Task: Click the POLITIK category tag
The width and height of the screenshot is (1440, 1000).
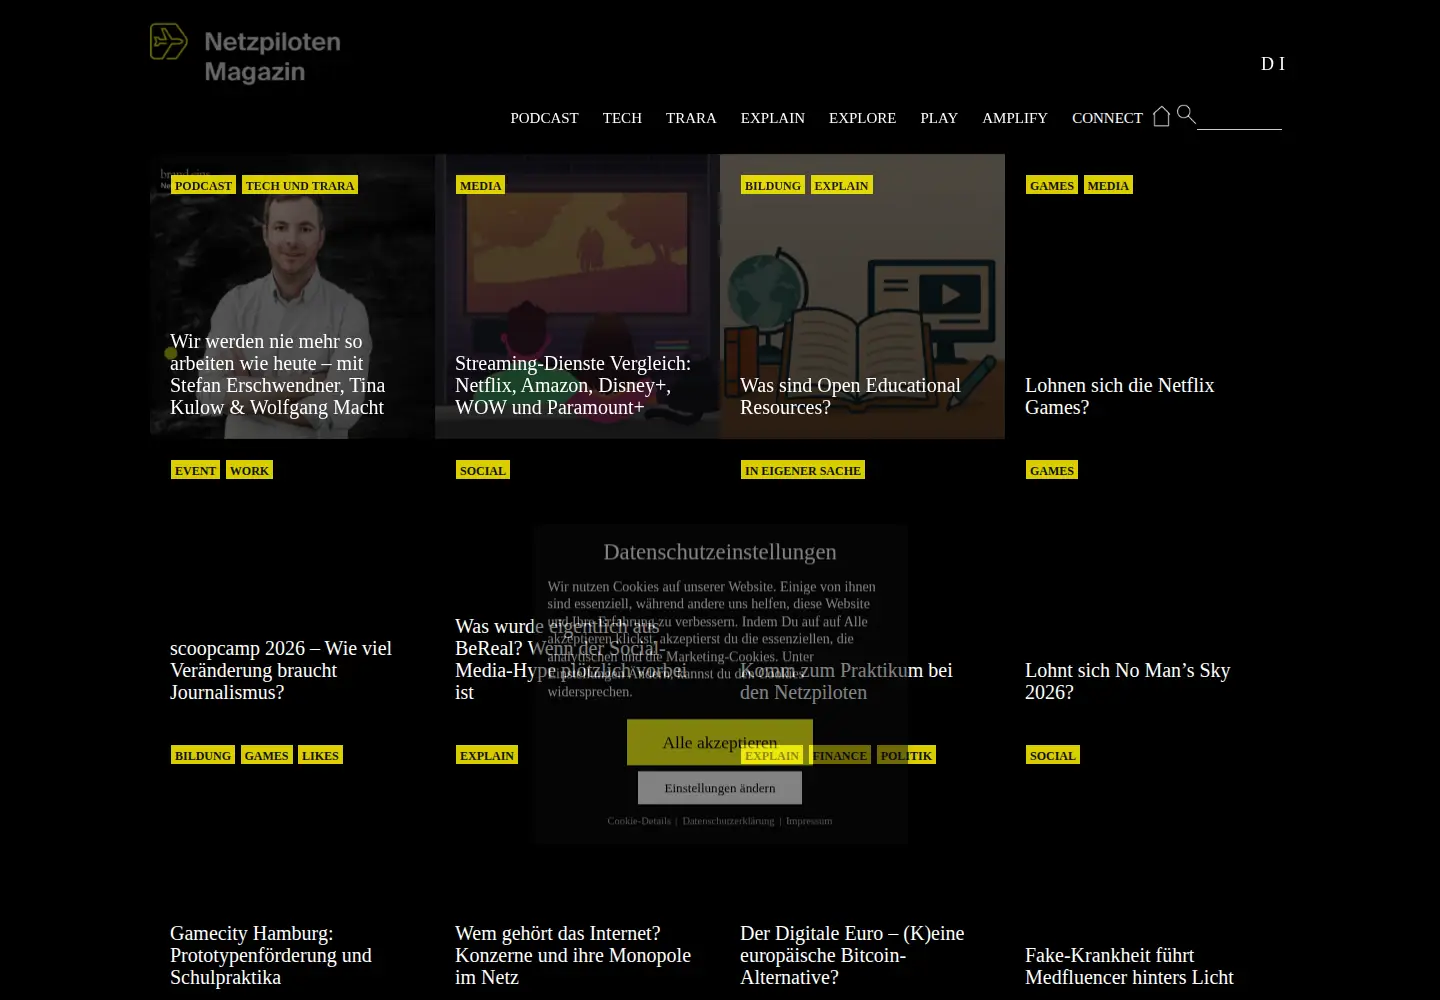Action: [906, 755]
